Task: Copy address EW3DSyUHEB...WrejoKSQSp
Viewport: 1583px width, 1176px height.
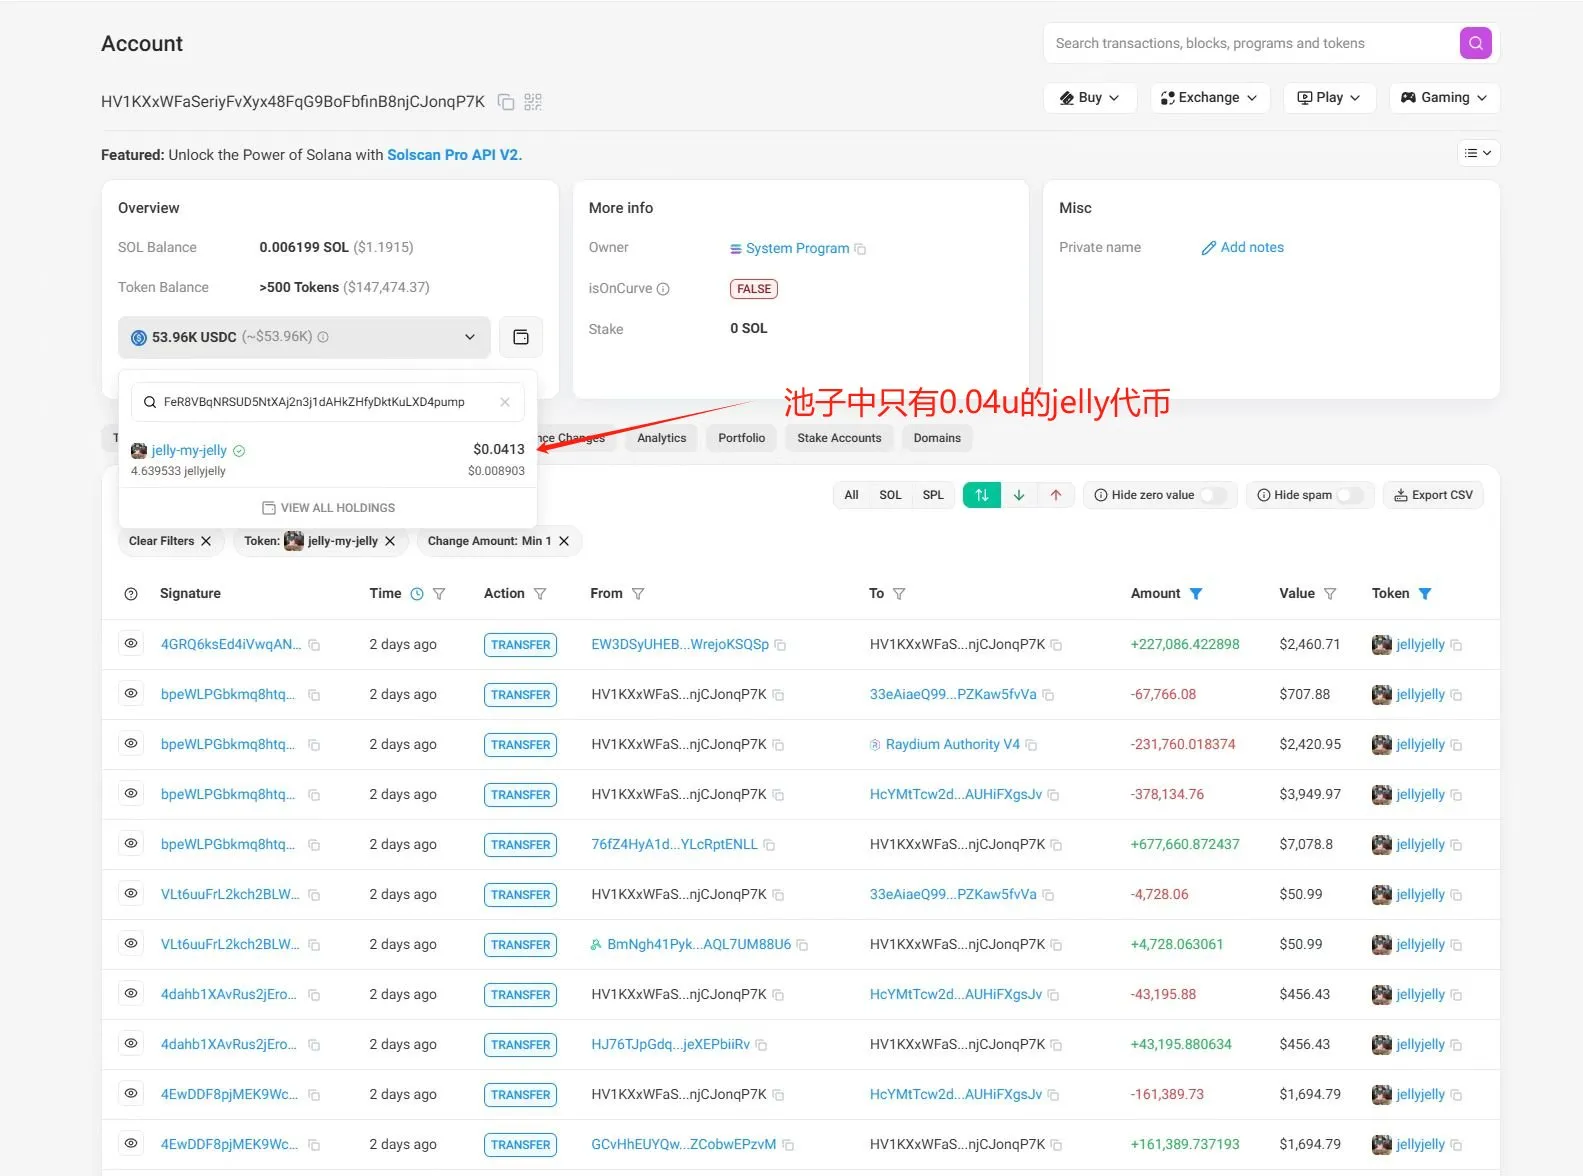Action: 780,645
